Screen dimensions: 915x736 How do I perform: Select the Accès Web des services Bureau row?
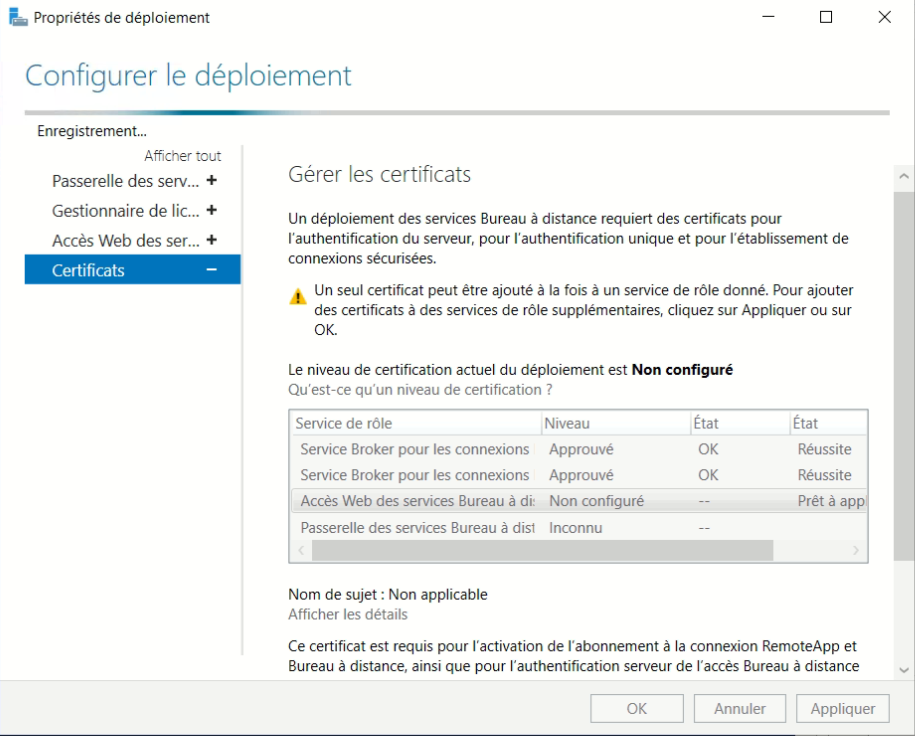point(416,501)
